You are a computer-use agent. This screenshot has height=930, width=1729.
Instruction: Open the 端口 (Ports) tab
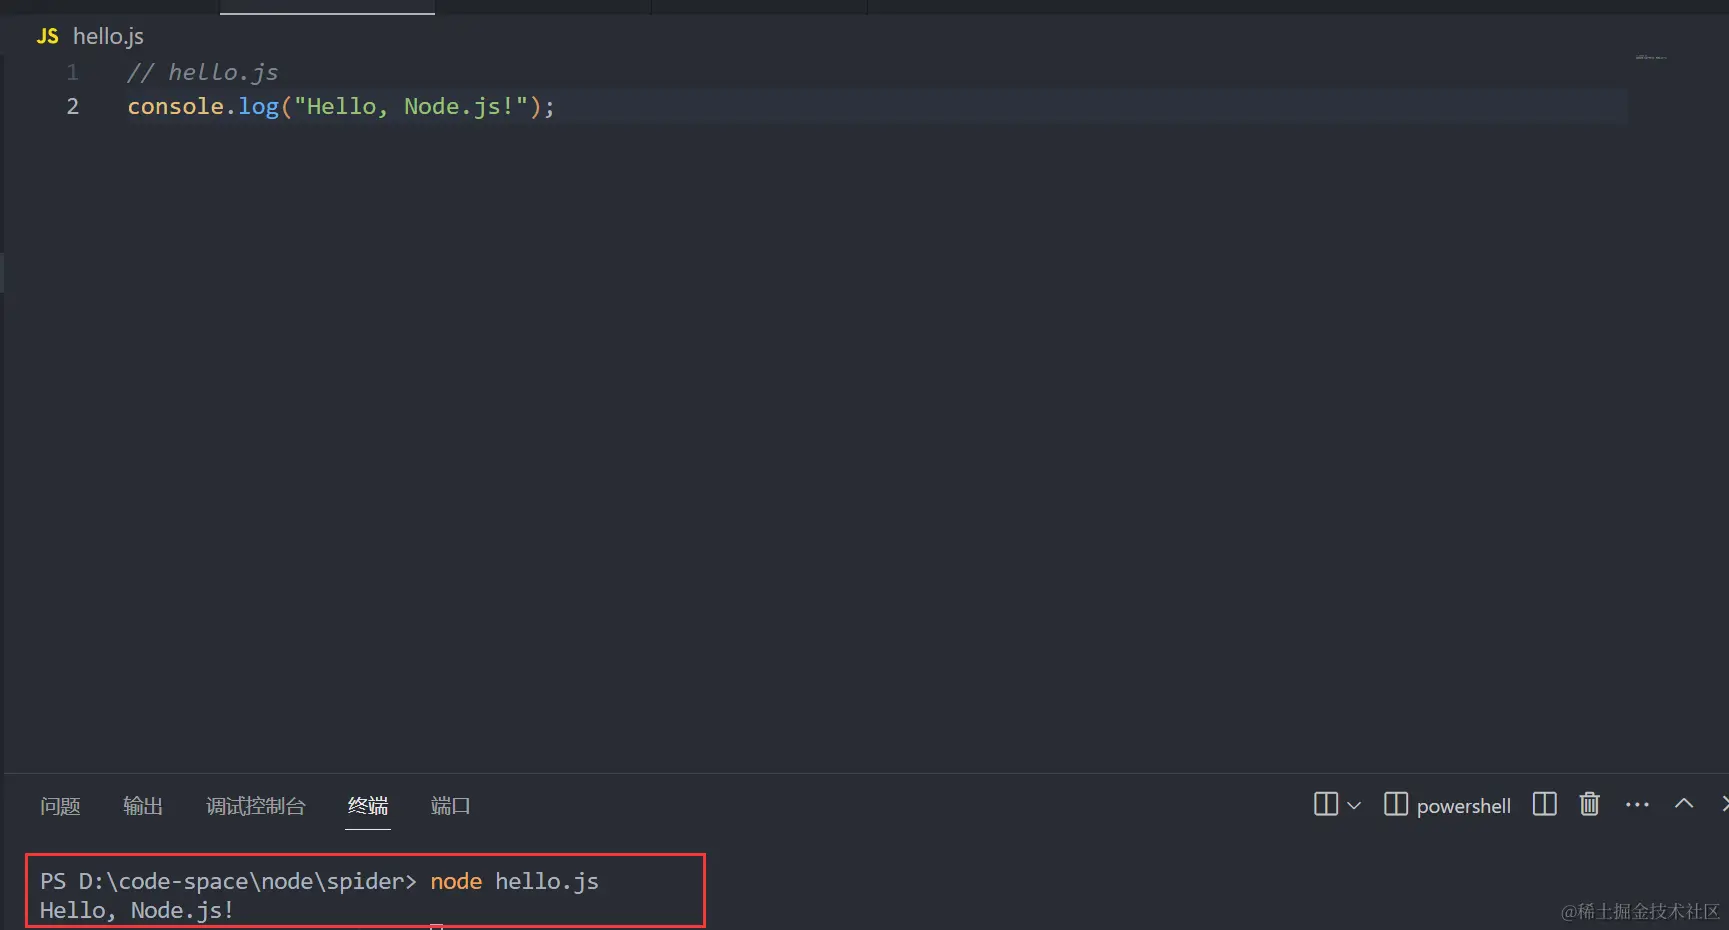tap(450, 806)
